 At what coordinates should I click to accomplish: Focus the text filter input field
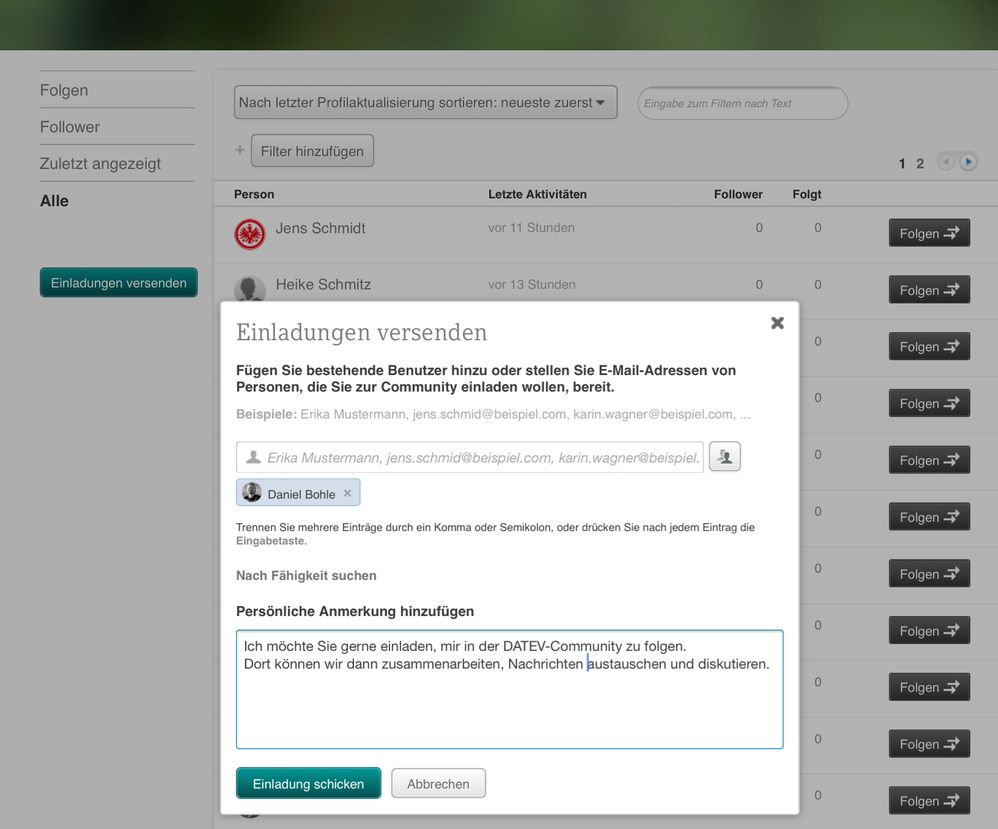point(743,103)
